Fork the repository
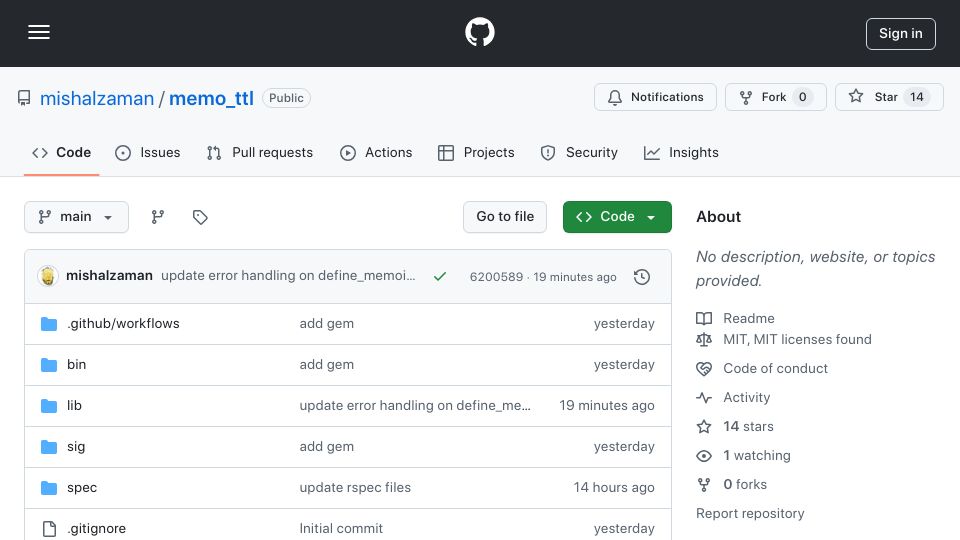Viewport: 960px width, 540px height. click(776, 97)
